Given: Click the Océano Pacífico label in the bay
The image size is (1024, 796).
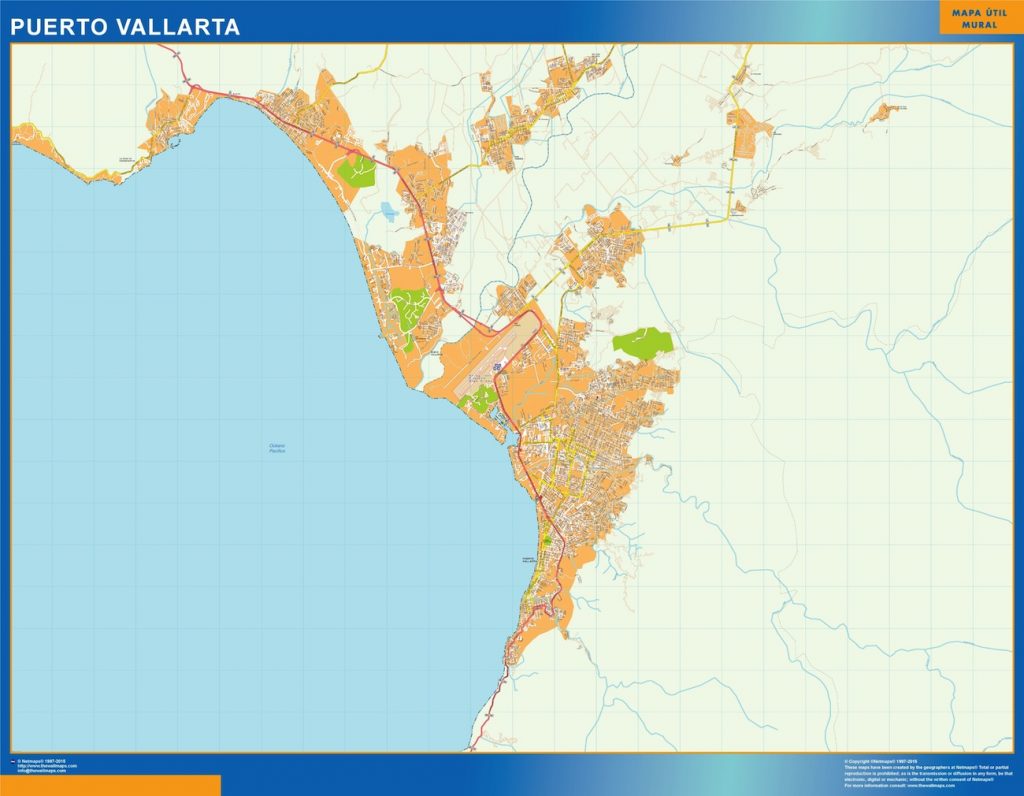Looking at the screenshot, I should (x=277, y=448).
